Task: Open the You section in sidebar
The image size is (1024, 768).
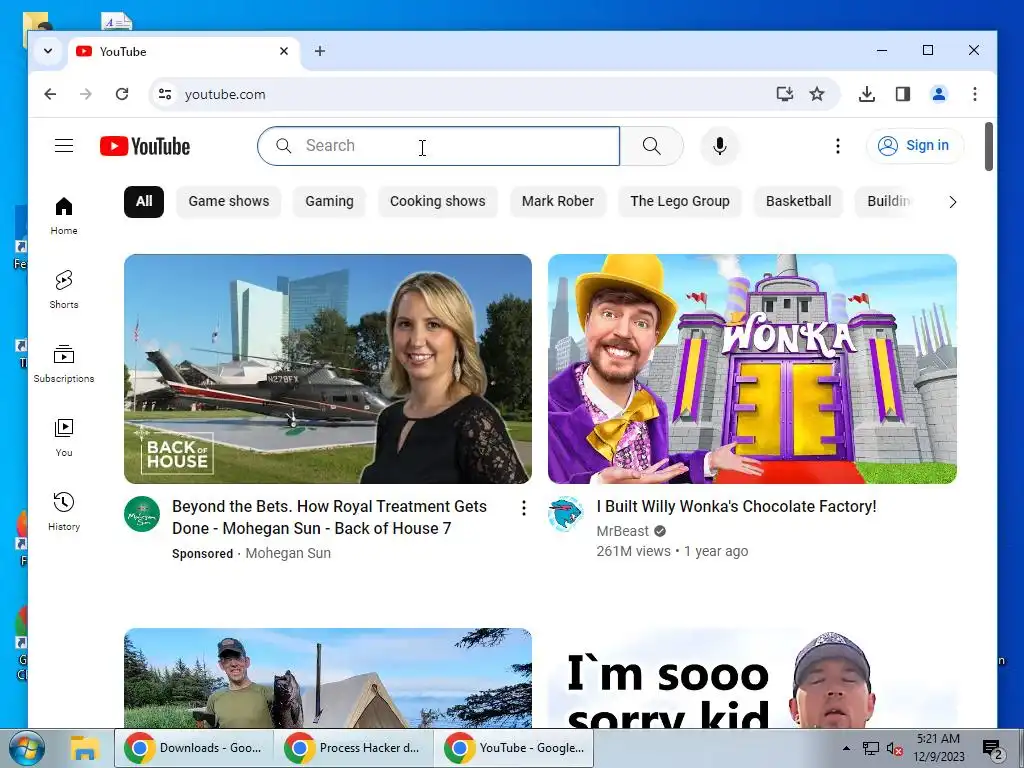Action: coord(64,437)
